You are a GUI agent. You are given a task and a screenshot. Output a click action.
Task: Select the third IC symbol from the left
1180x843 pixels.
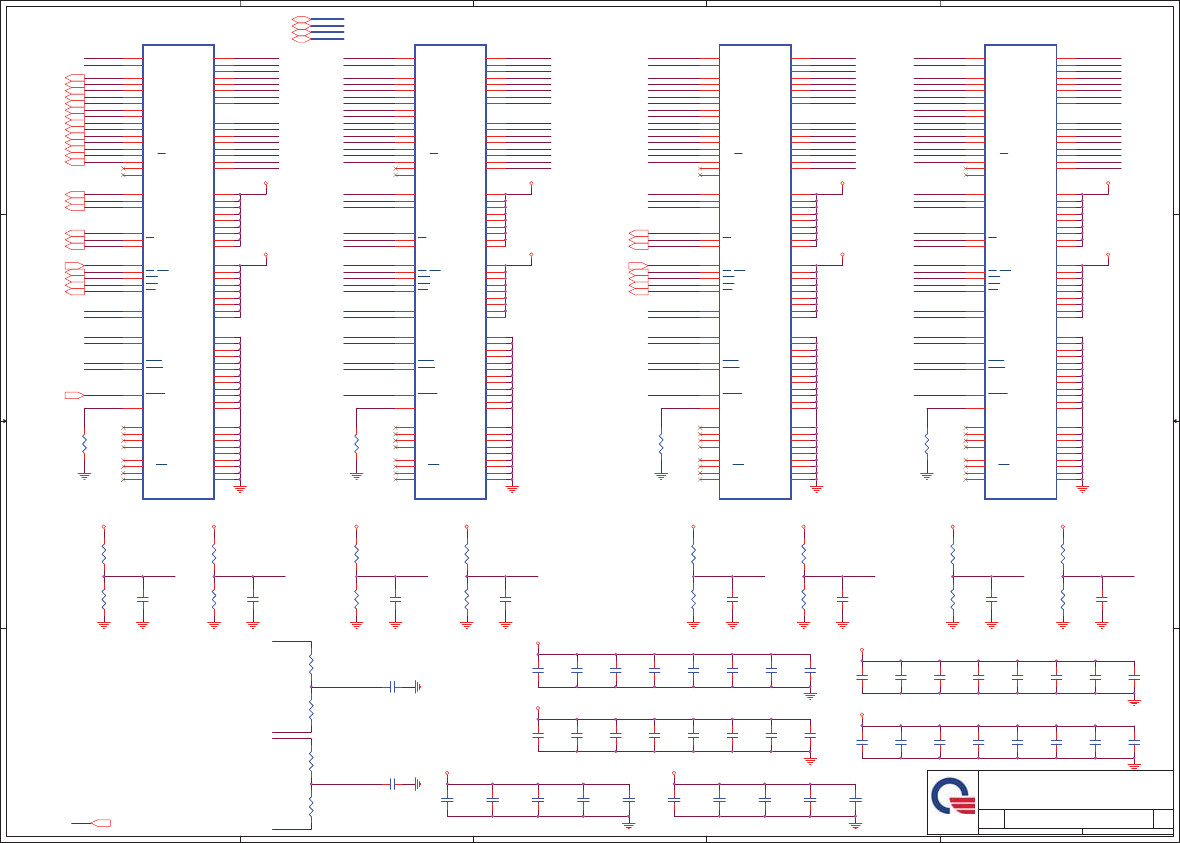tap(755, 272)
